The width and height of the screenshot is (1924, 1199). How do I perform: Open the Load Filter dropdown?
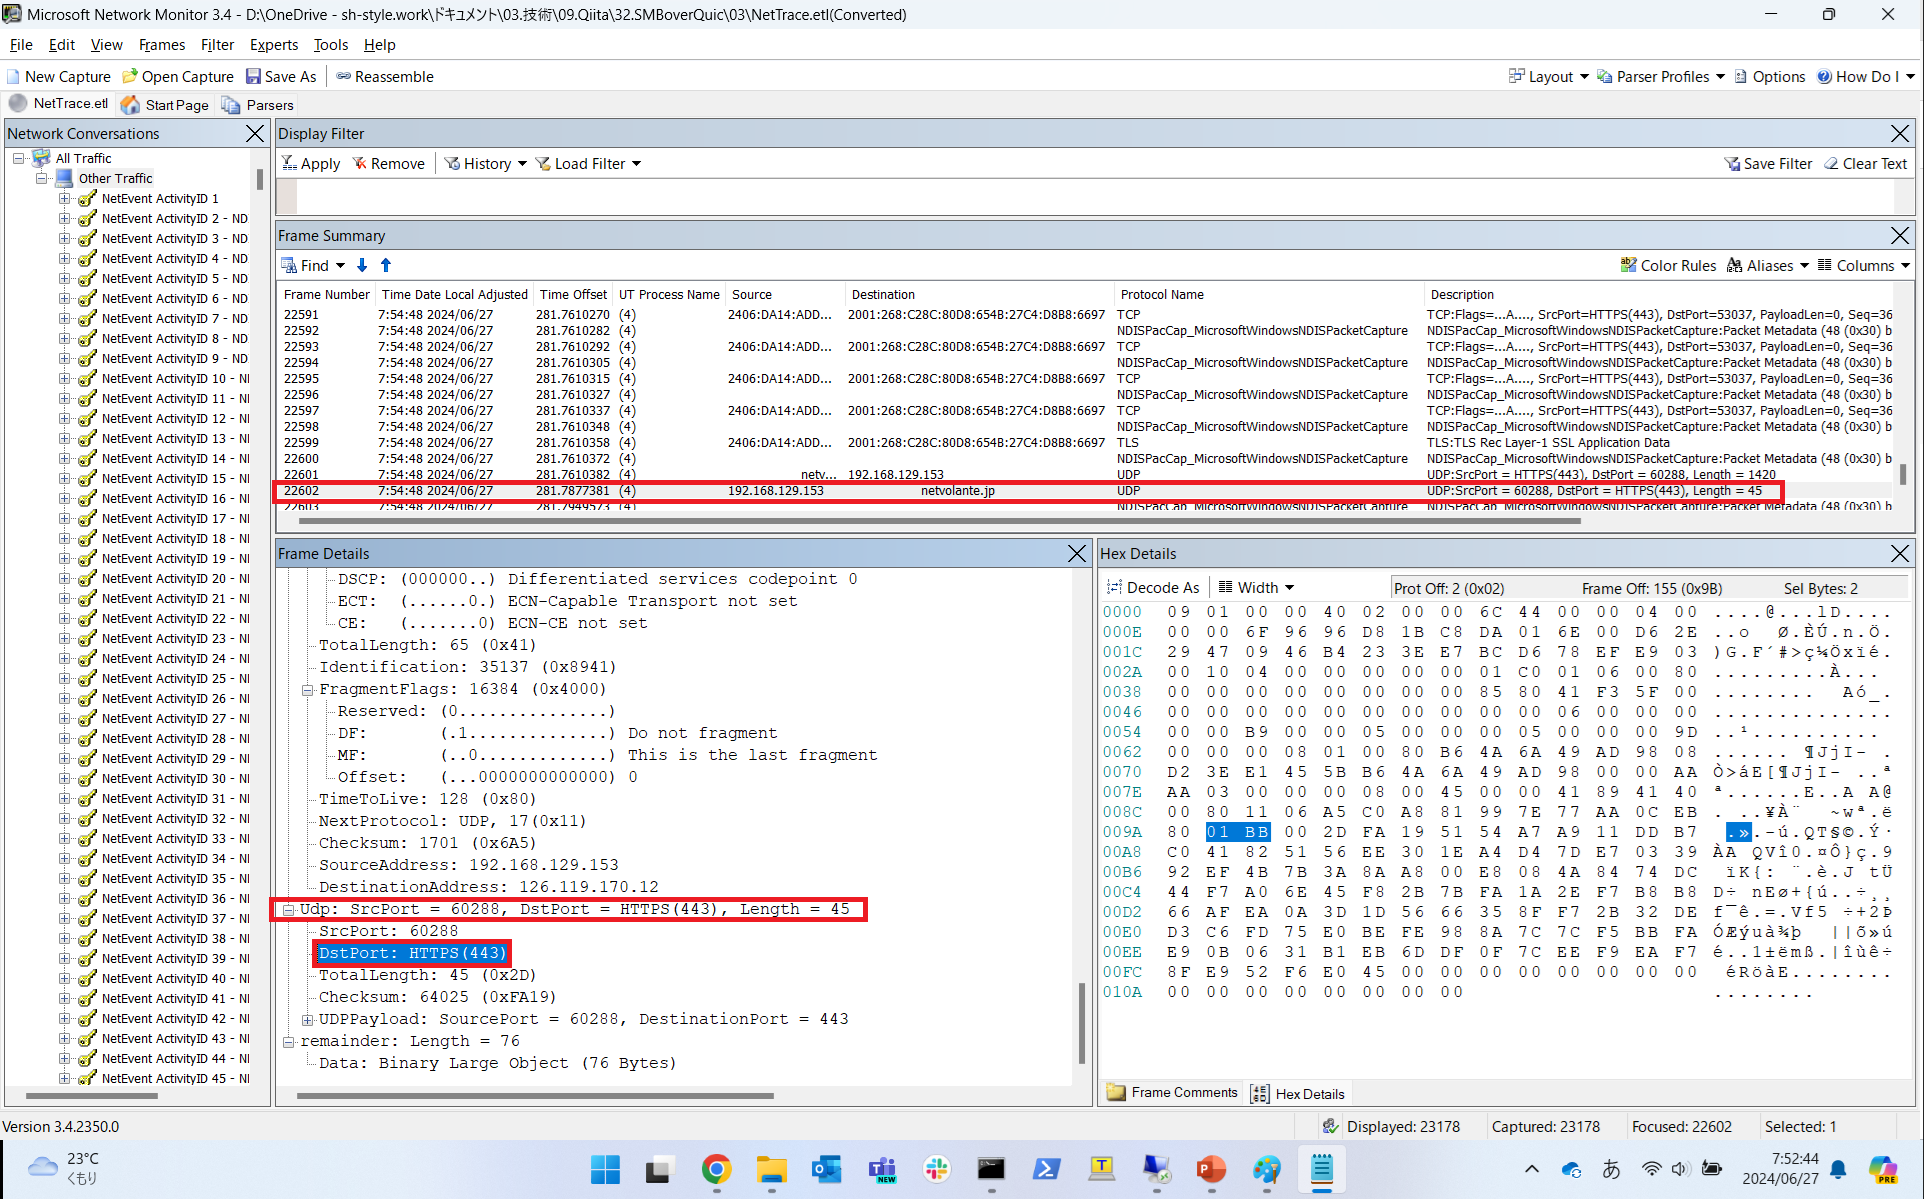coord(588,164)
